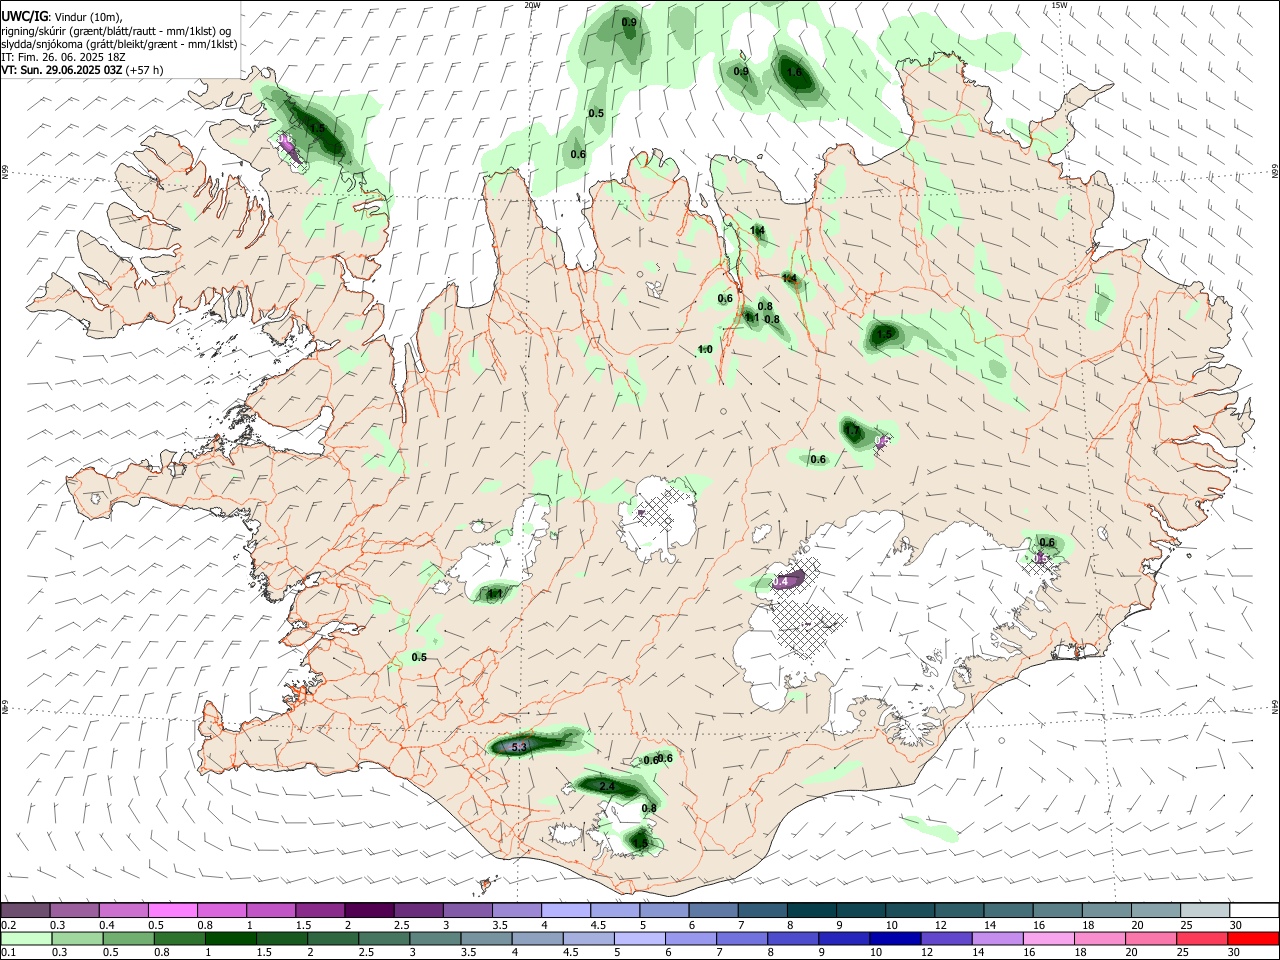
Task: Click the 4.5 label on the snow scale
Action: coord(598,925)
